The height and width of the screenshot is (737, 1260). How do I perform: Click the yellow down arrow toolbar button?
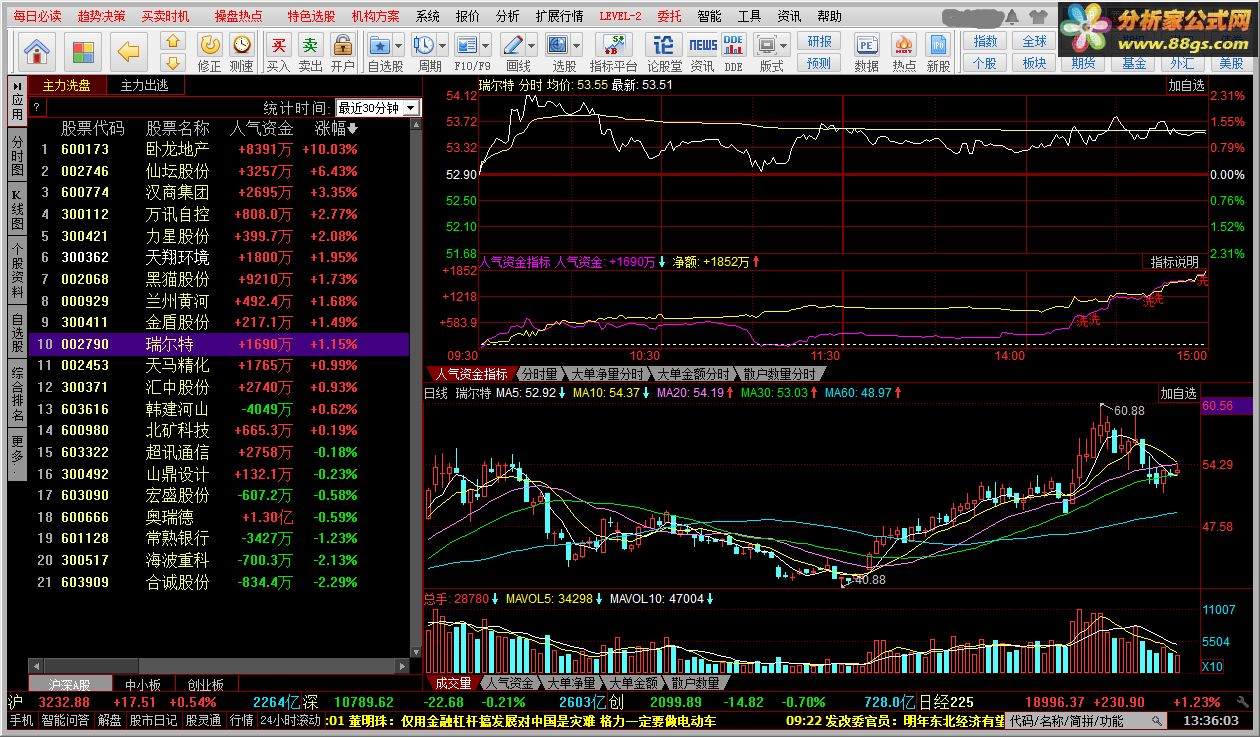[173, 61]
